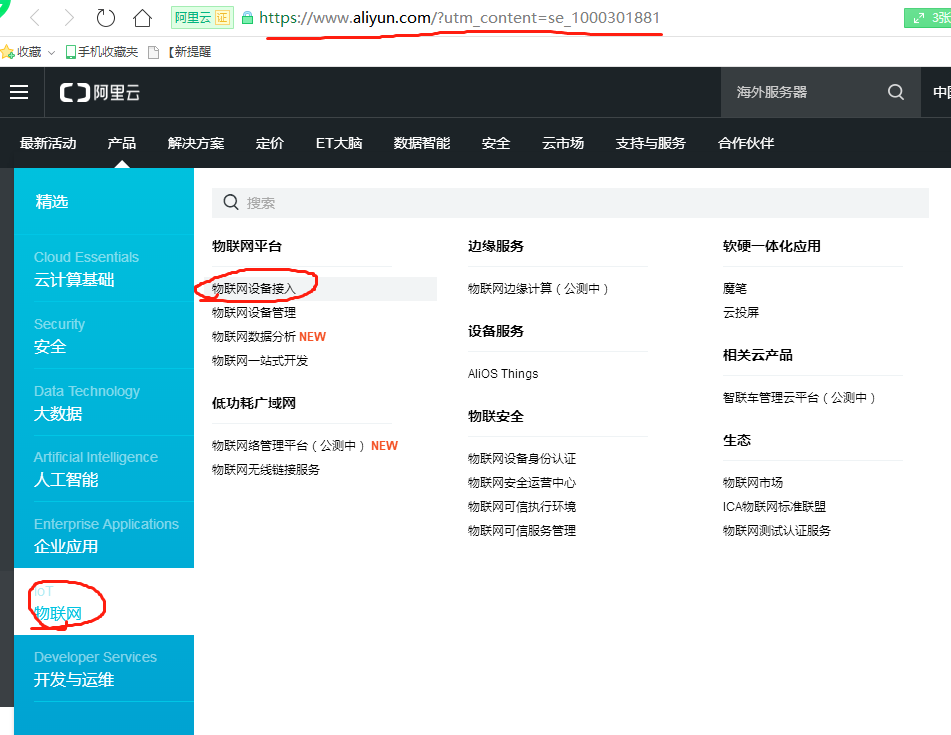Click the magnifier icon in the 搜索 box
The image size is (951, 735).
[x=230, y=202]
